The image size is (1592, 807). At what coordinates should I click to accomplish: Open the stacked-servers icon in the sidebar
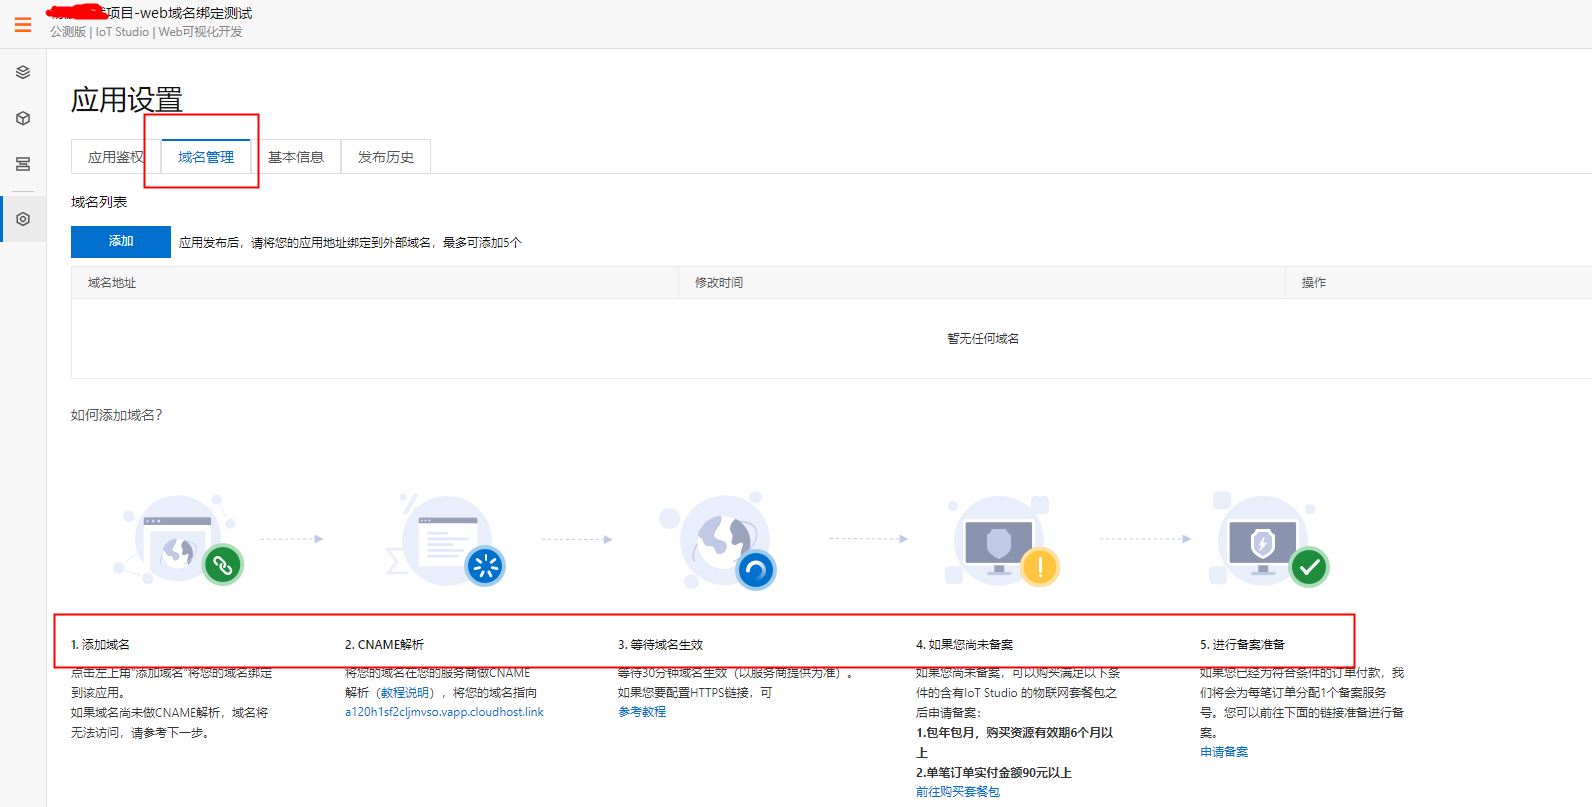click(x=23, y=164)
